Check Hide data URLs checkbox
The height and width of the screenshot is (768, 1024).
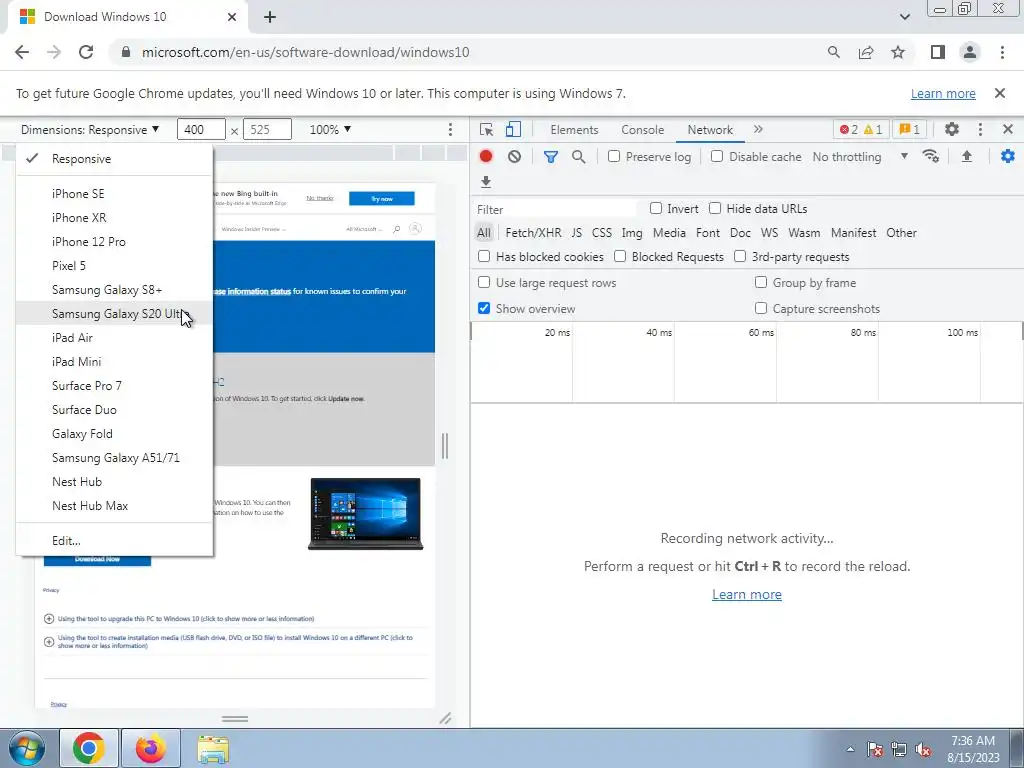[x=715, y=208]
